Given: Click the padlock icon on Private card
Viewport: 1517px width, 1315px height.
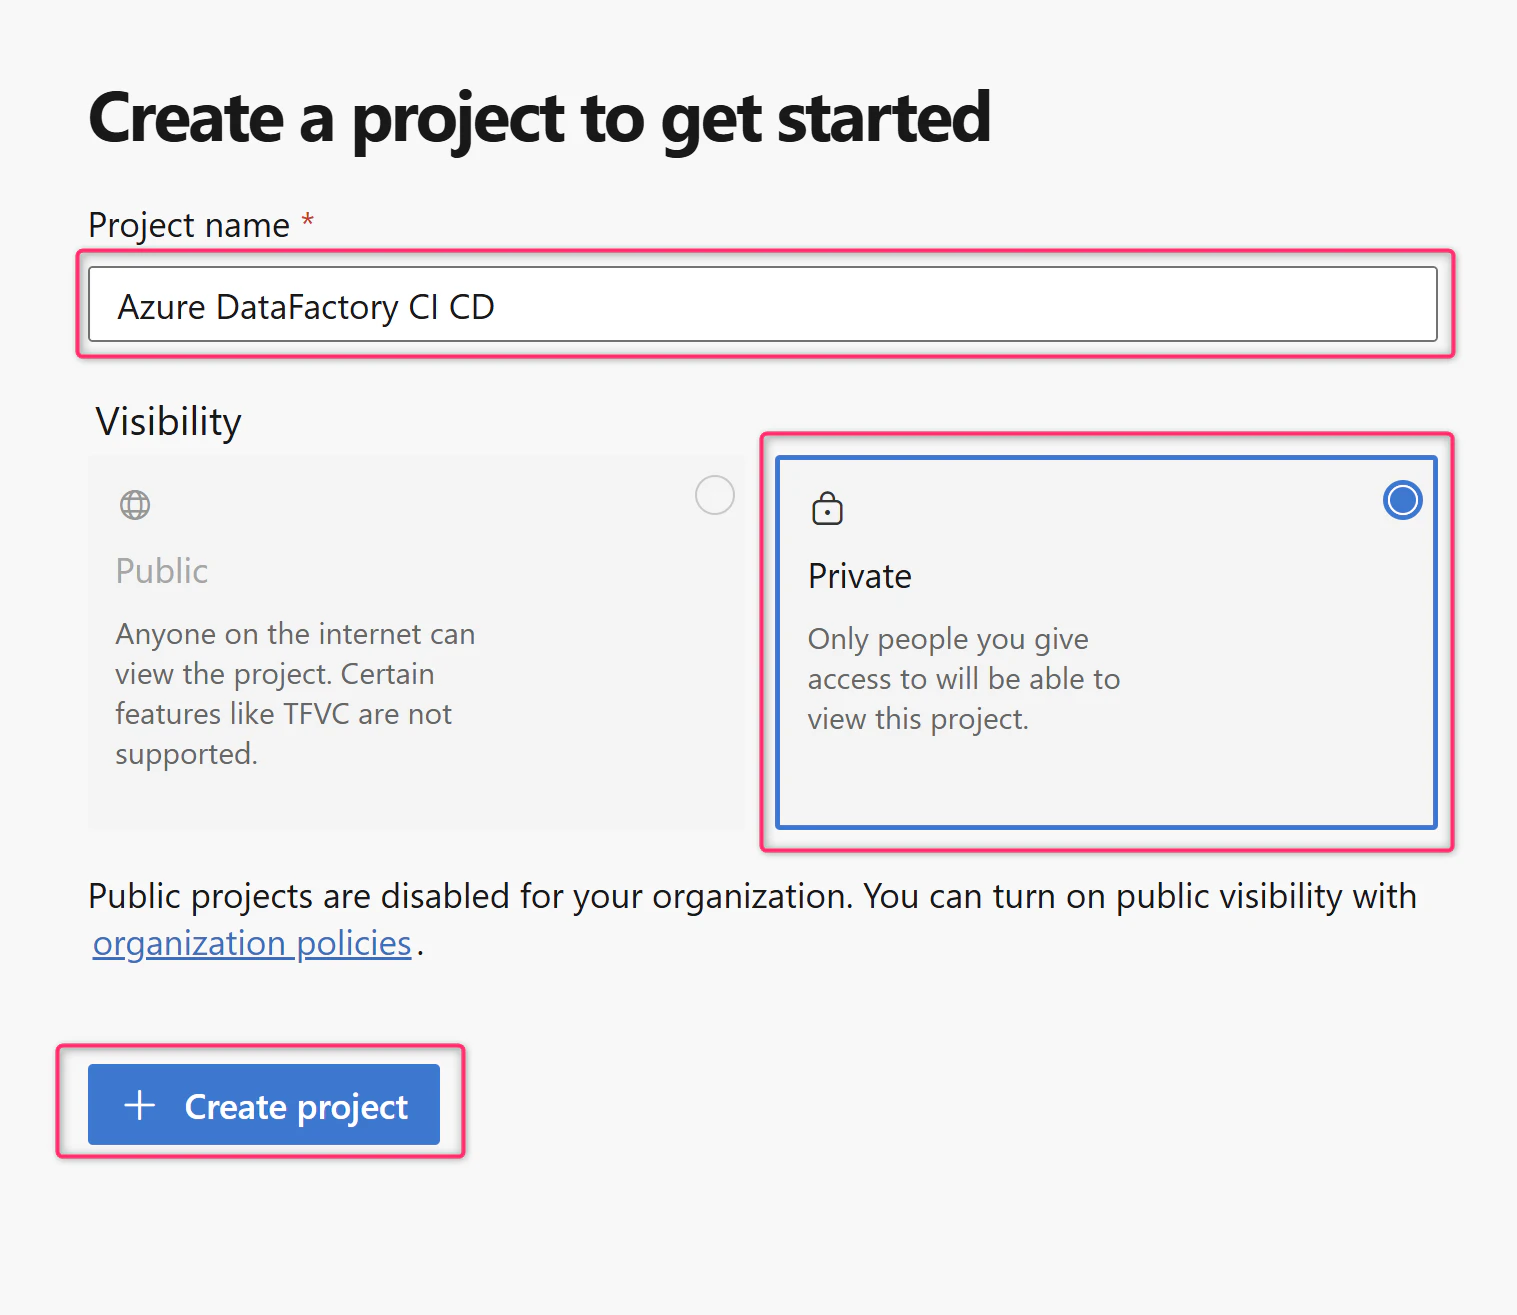Looking at the screenshot, I should tap(827, 509).
